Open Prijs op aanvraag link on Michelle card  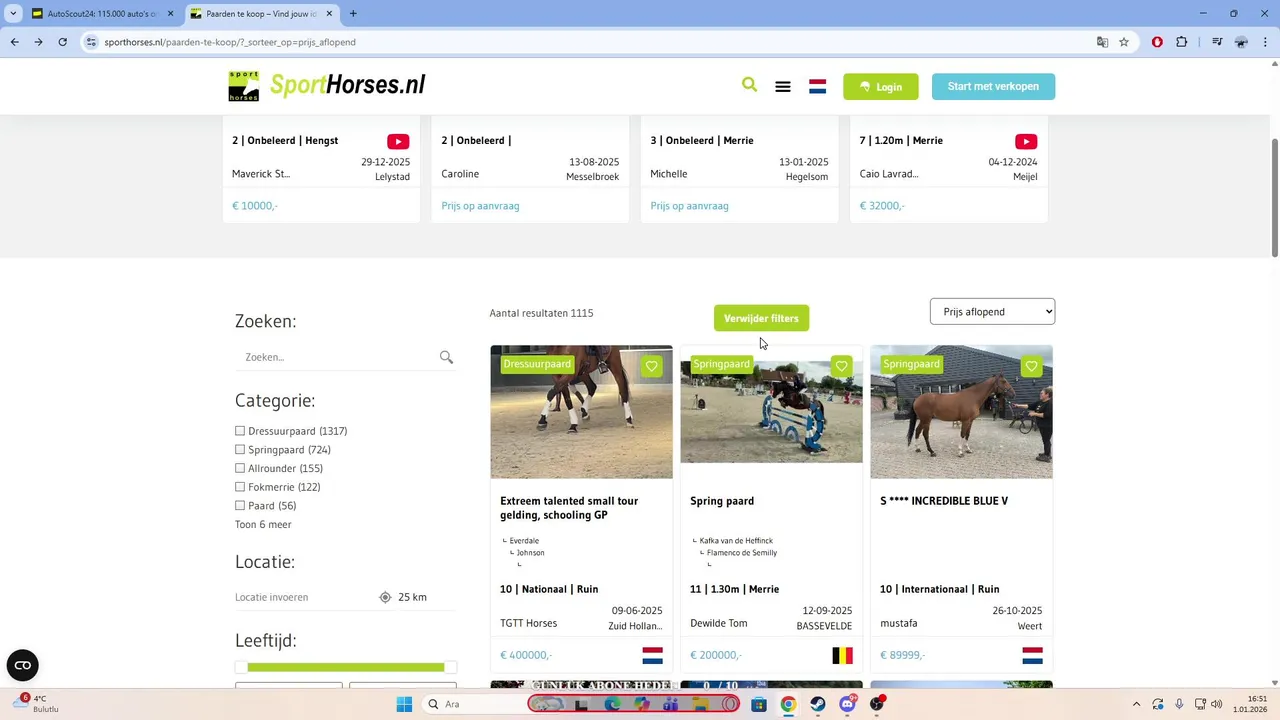(689, 206)
